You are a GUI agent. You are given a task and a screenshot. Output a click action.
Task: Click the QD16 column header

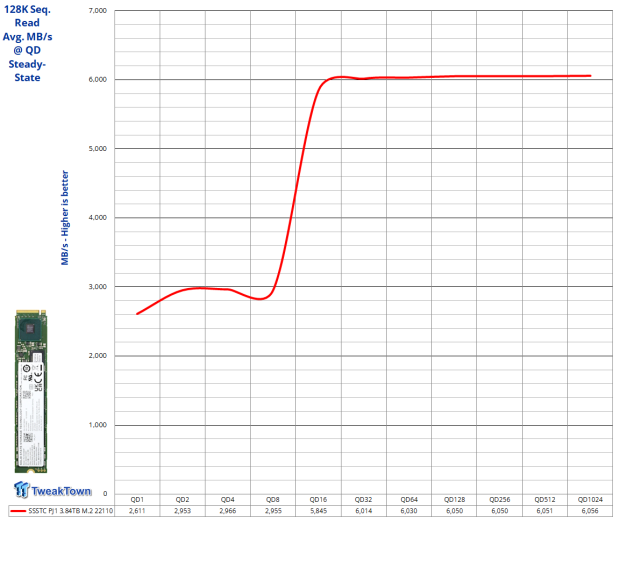(318, 500)
